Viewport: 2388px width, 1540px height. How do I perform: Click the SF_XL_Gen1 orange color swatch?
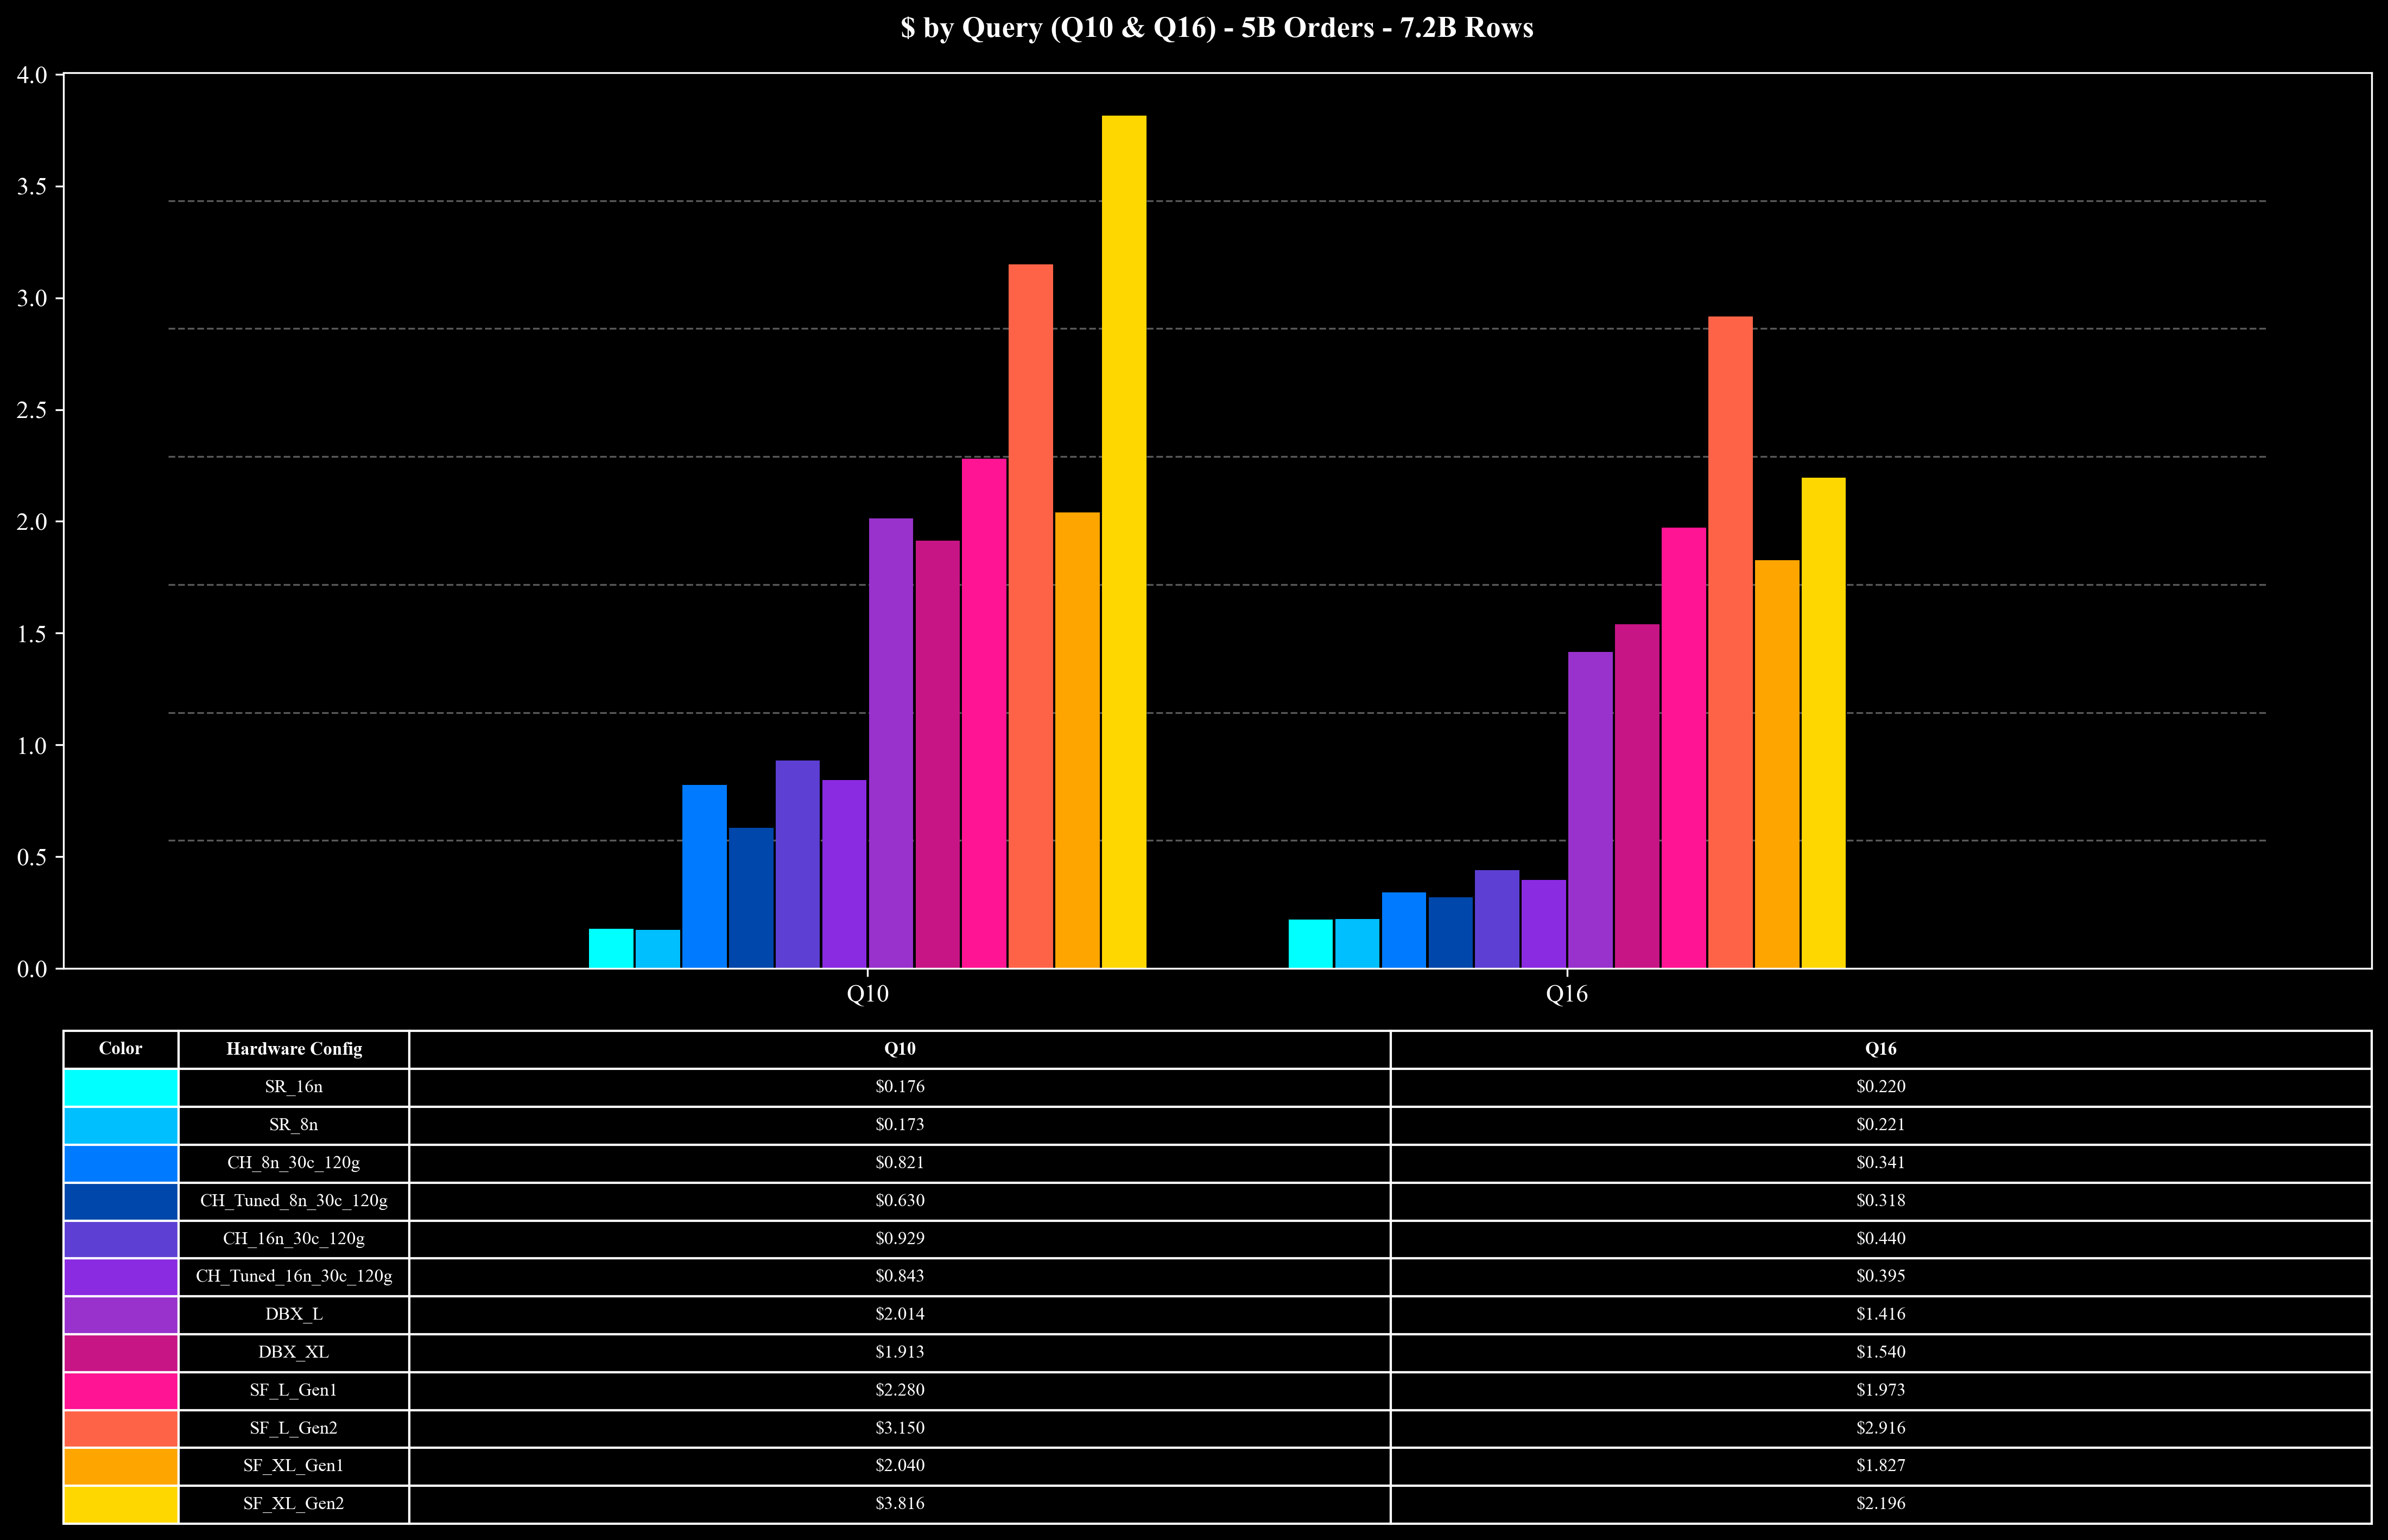click(x=121, y=1466)
